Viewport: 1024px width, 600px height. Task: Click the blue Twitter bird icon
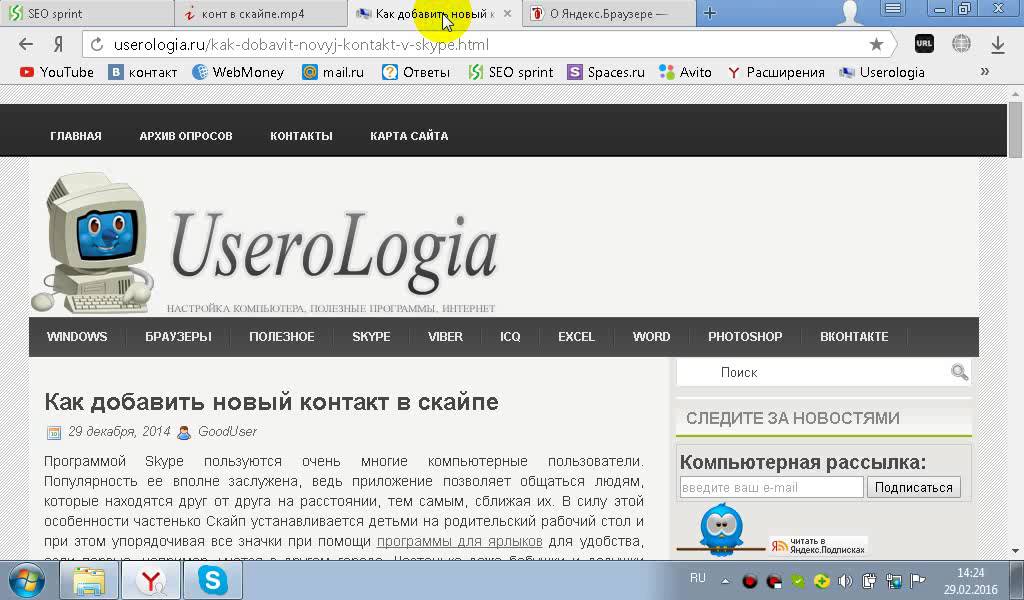pyautogui.click(x=722, y=528)
